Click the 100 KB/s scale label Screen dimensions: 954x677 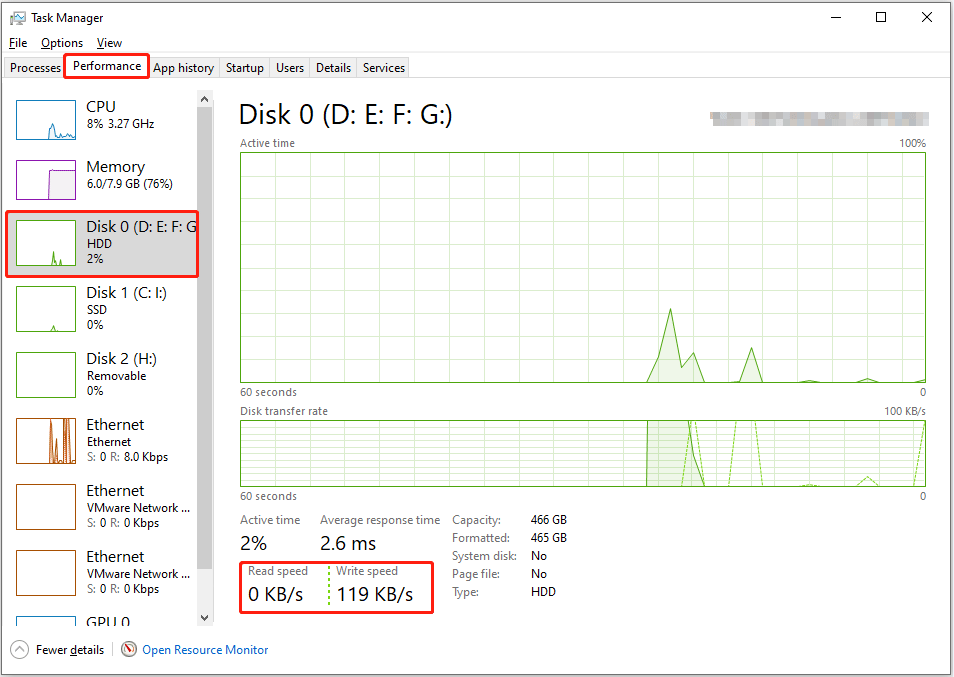click(905, 411)
